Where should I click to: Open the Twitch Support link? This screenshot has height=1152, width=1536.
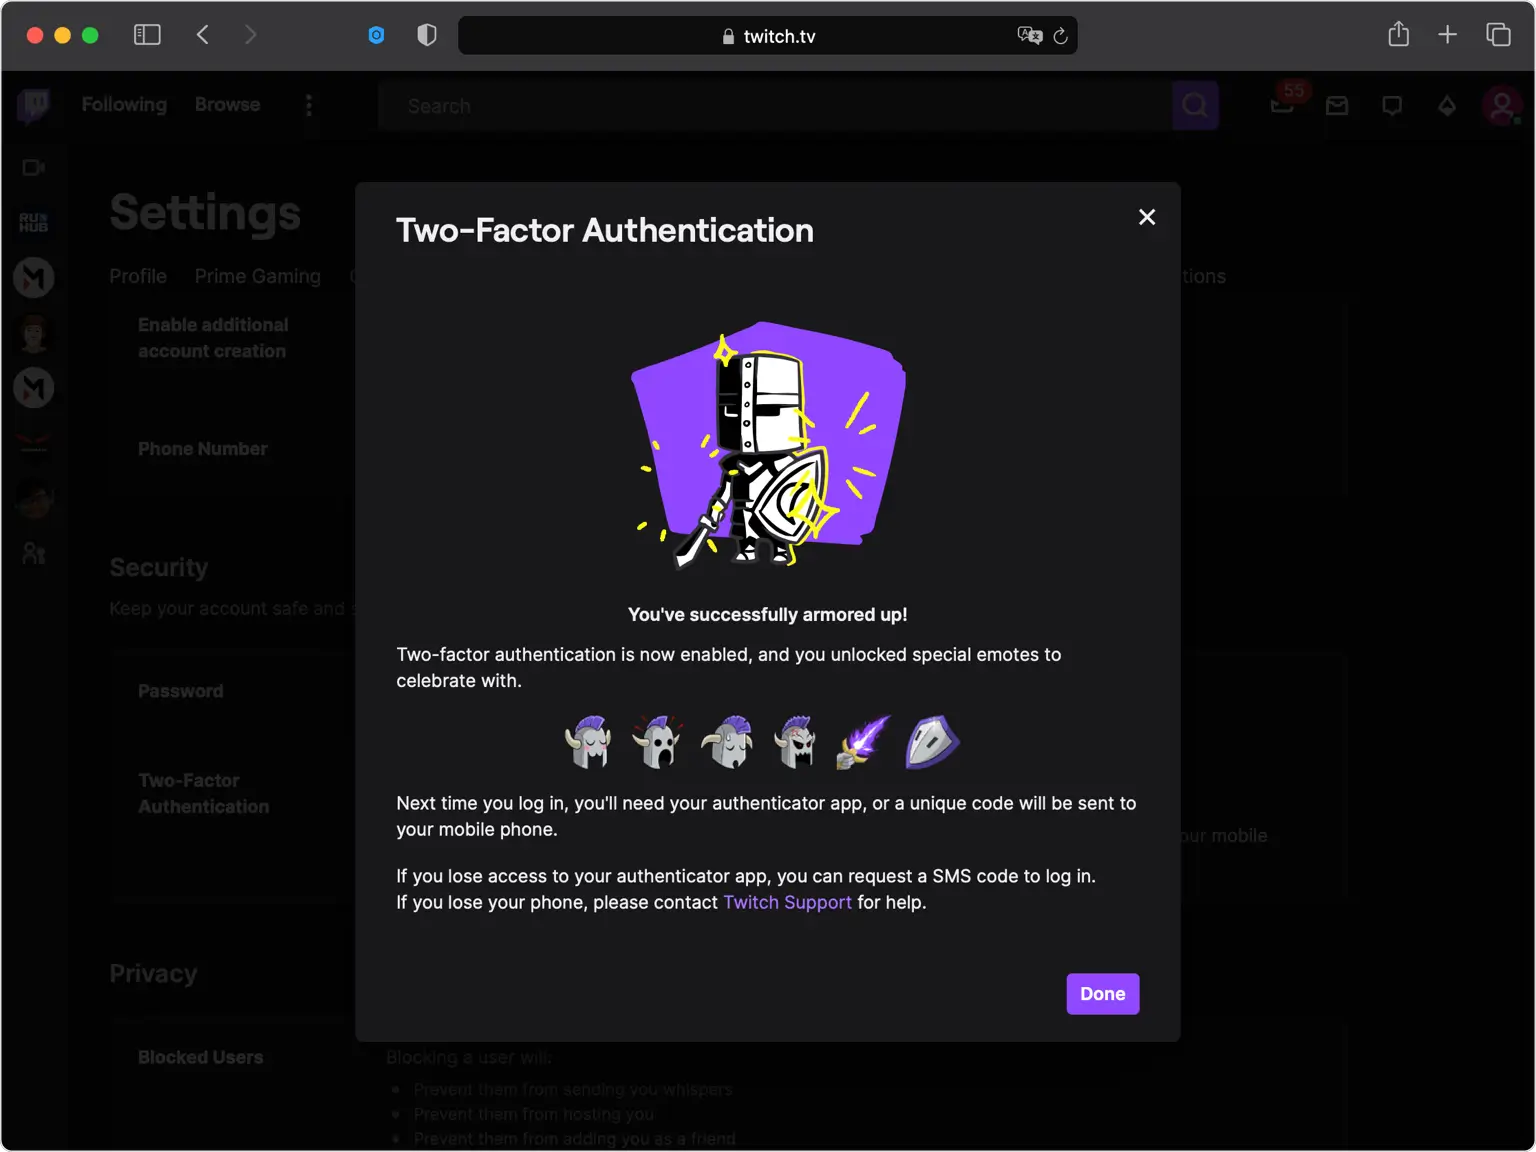(x=787, y=902)
